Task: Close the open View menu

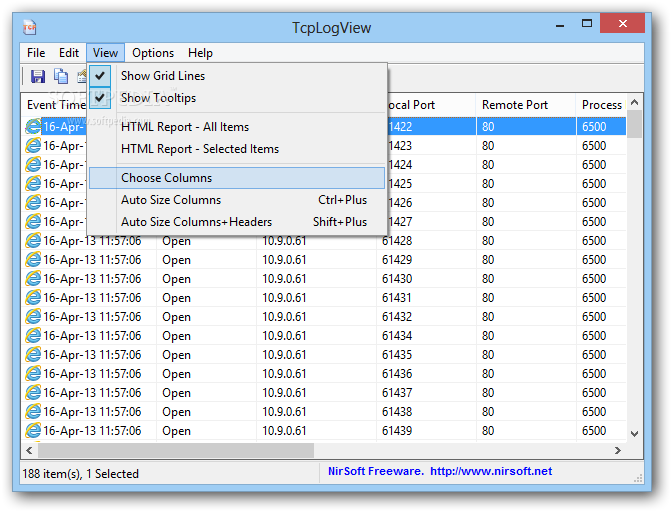Action: click(x=105, y=53)
